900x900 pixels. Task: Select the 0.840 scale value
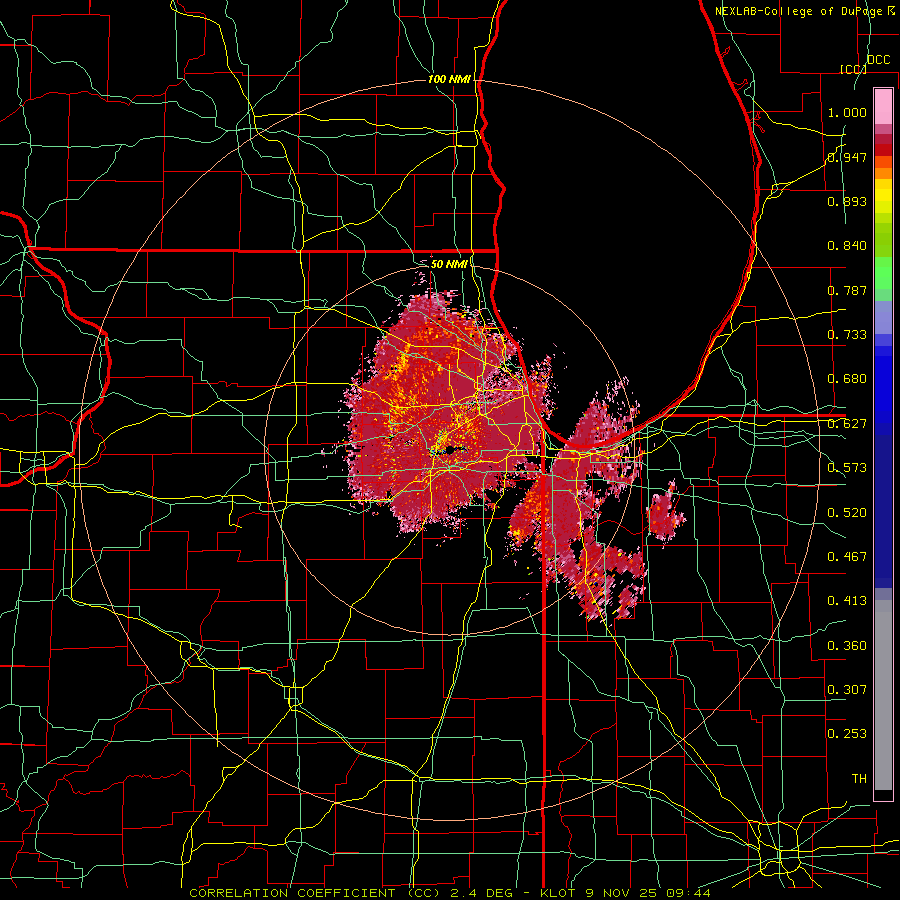[x=847, y=246]
